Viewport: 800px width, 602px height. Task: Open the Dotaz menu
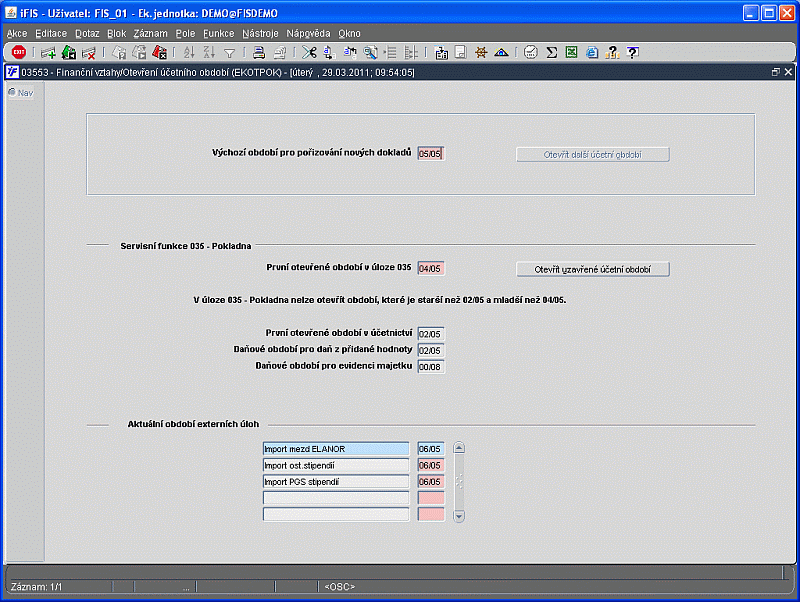(x=87, y=34)
